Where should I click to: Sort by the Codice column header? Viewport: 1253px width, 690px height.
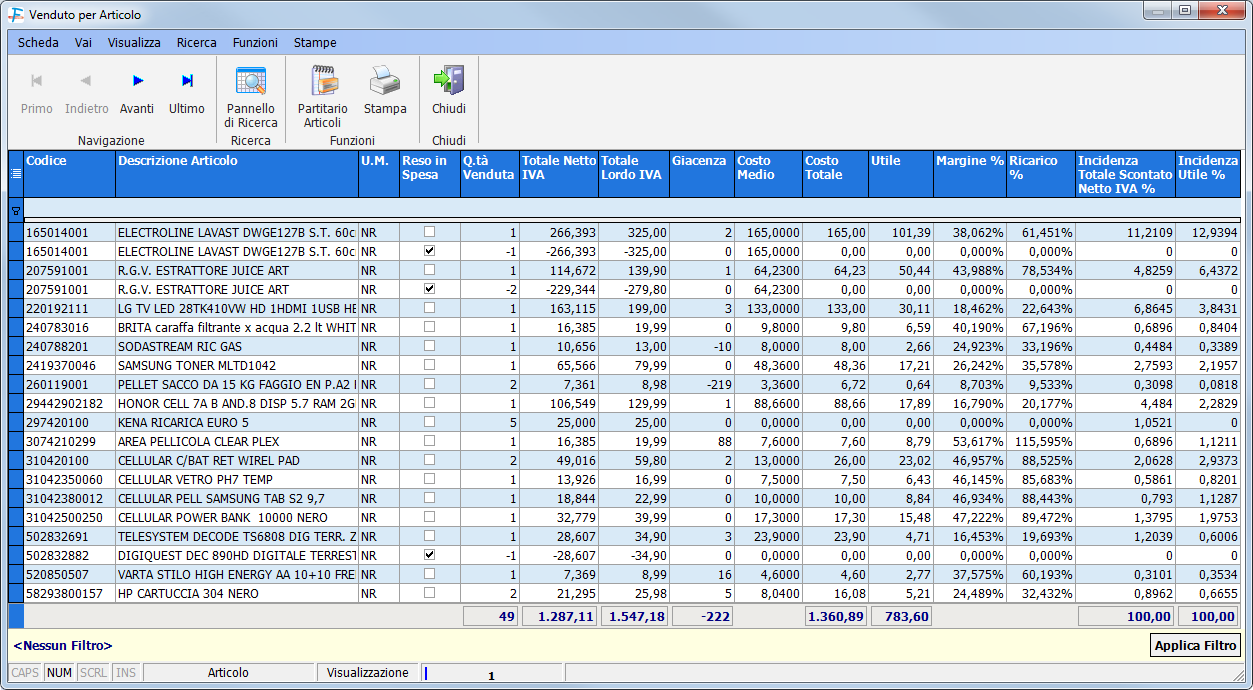click(x=70, y=174)
